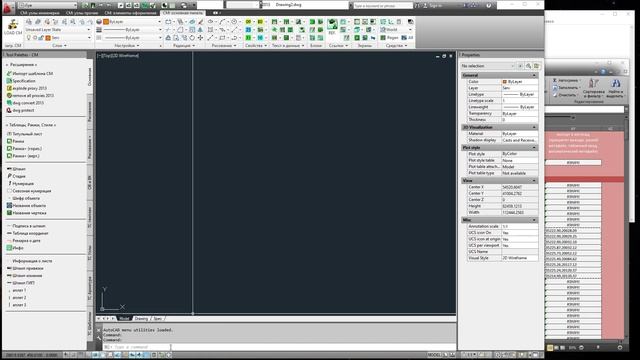Click Подпись в штамп palette entry
The height and width of the screenshot is (360, 640).
click(x=26, y=226)
